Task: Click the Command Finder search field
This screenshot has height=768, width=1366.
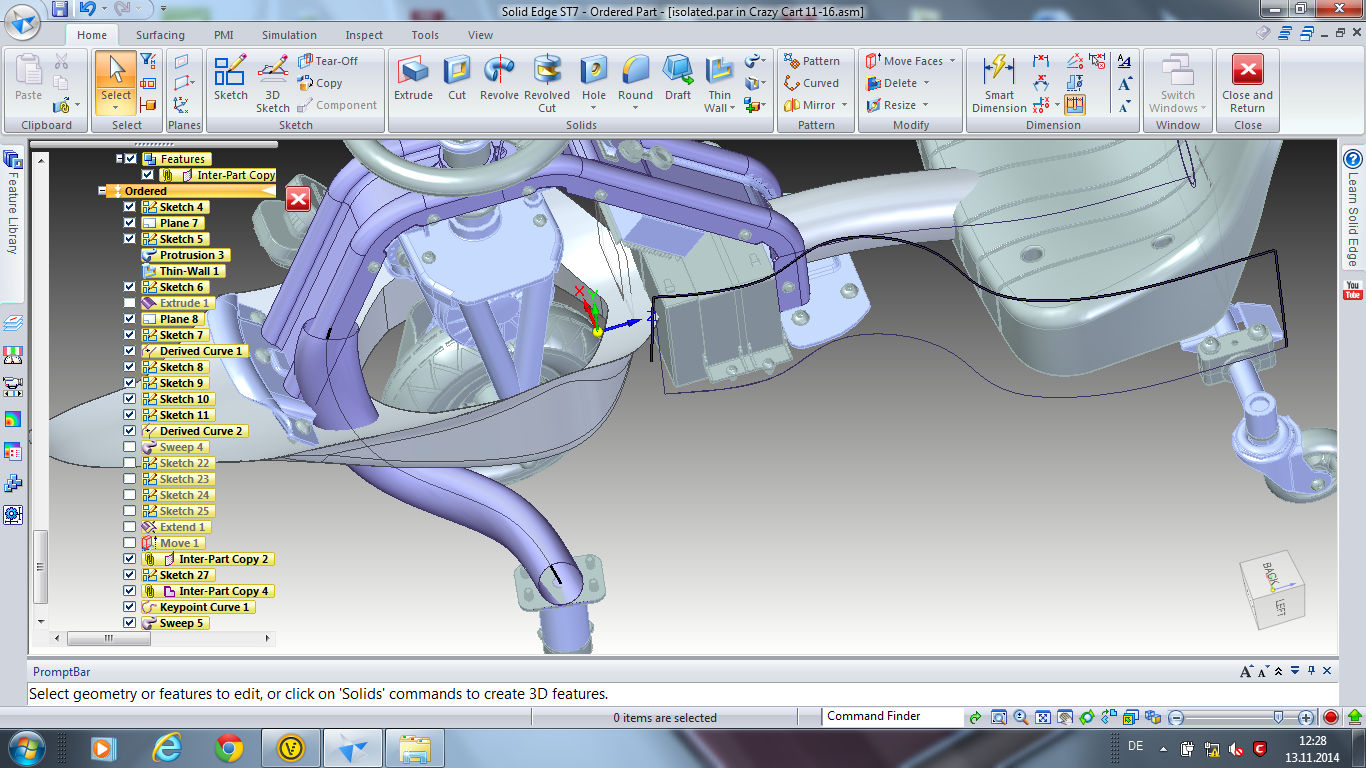Action: pyautogui.click(x=892, y=717)
